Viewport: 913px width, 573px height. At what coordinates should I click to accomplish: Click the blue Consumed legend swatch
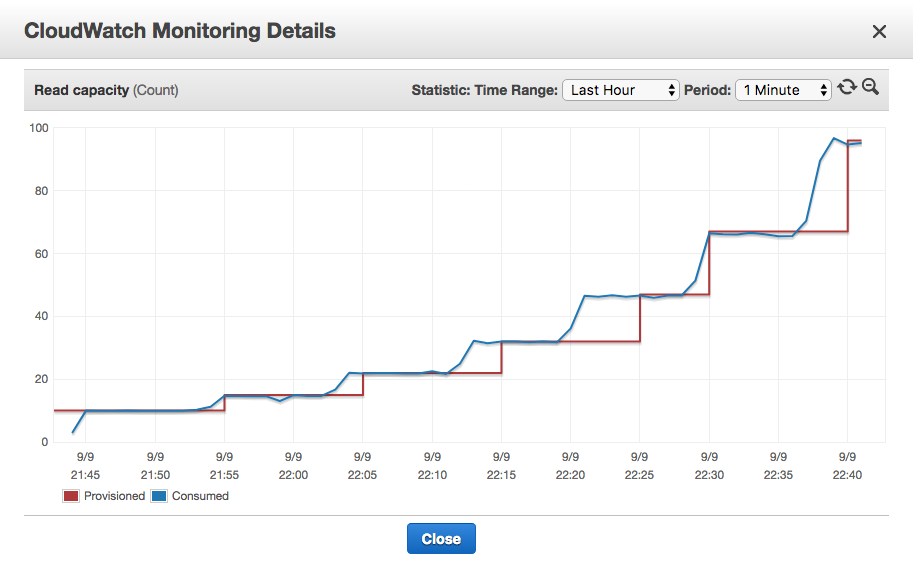159,496
